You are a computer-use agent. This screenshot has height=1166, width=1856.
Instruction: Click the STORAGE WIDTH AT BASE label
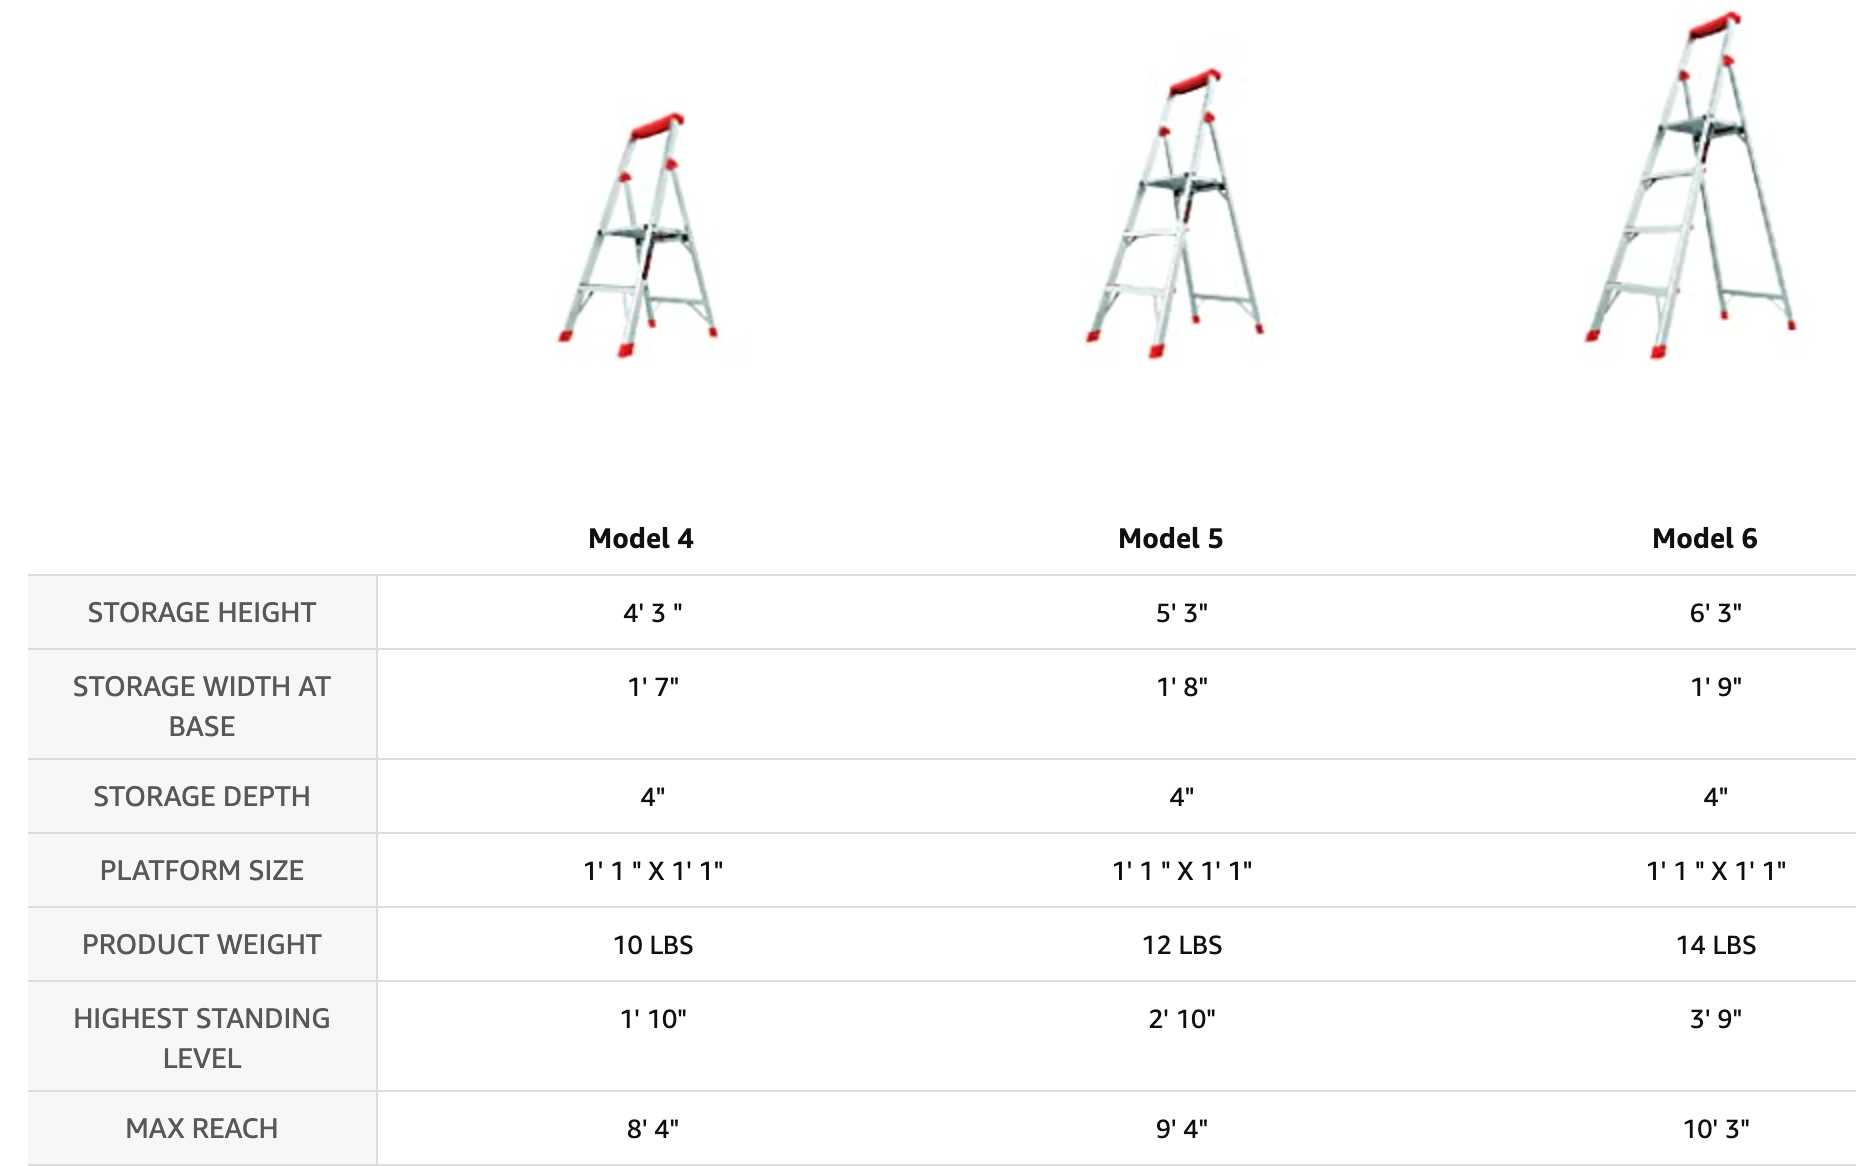(202, 706)
